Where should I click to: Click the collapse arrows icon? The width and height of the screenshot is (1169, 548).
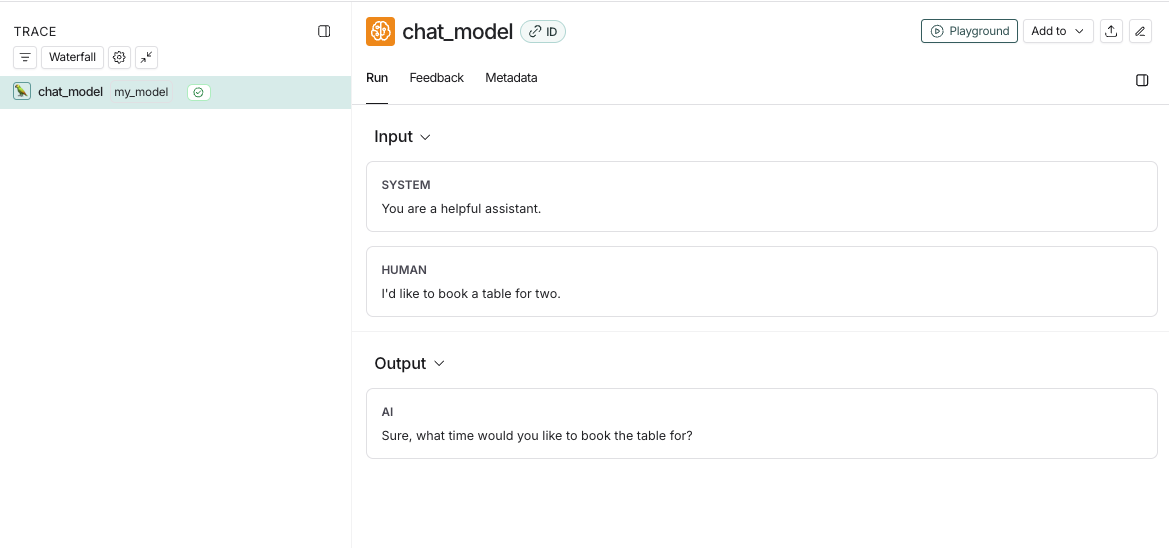pos(146,57)
